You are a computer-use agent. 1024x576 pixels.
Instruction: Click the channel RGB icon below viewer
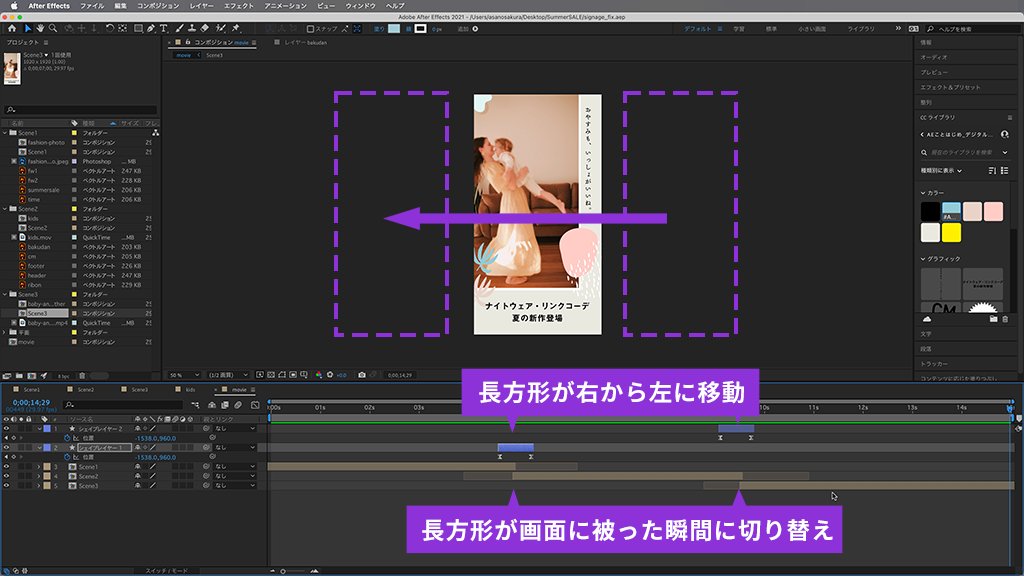click(319, 375)
